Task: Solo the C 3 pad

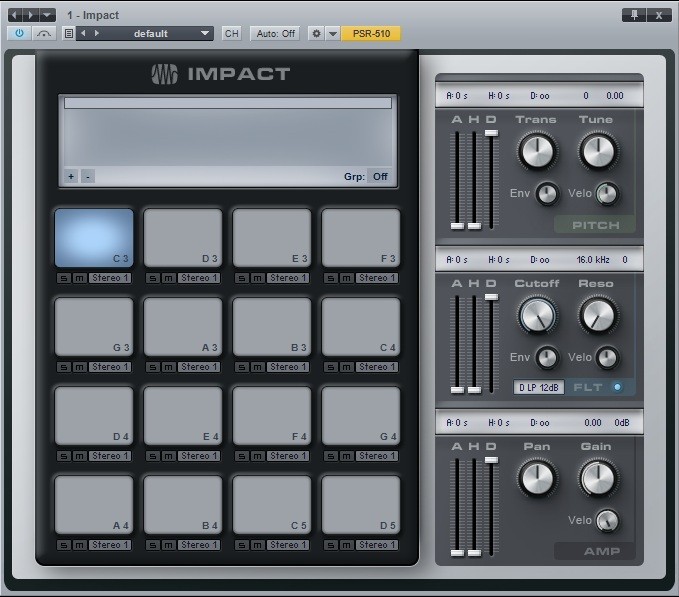Action: [64, 278]
